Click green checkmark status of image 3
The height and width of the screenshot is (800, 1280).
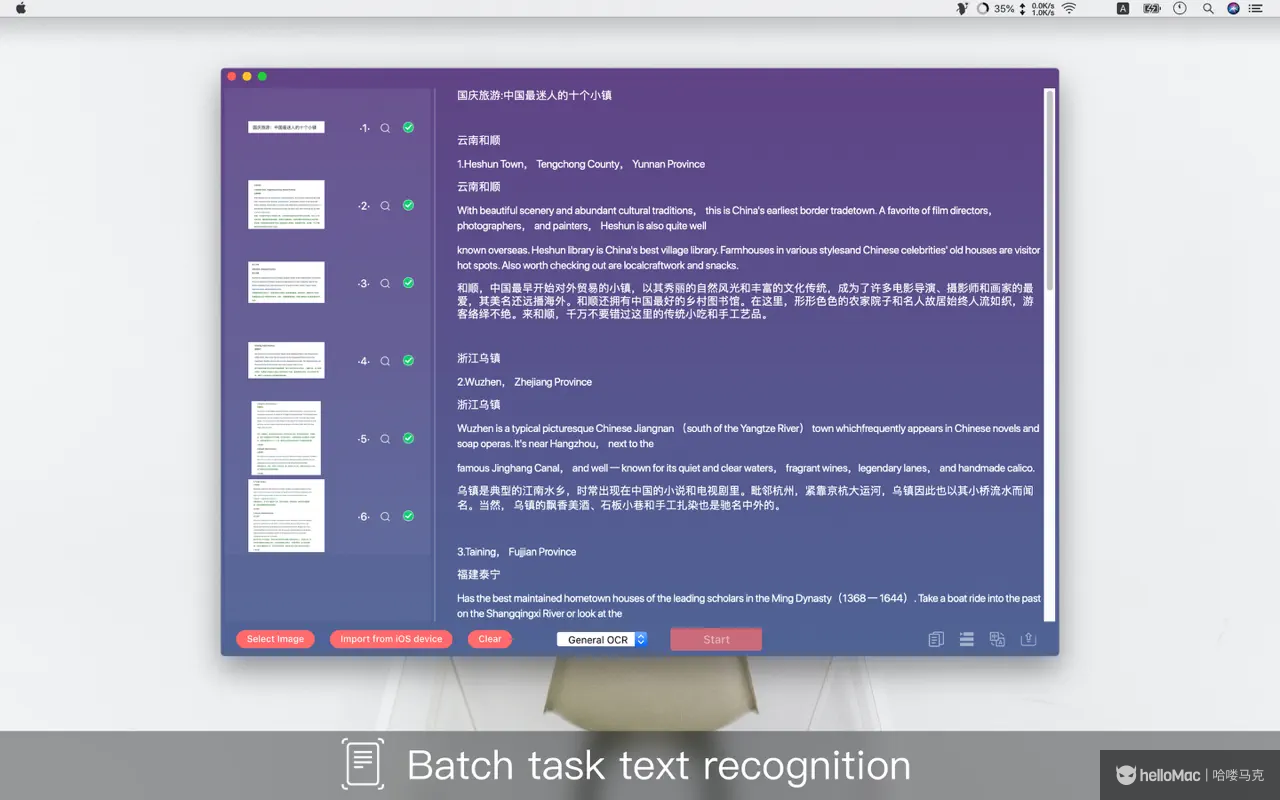408,283
